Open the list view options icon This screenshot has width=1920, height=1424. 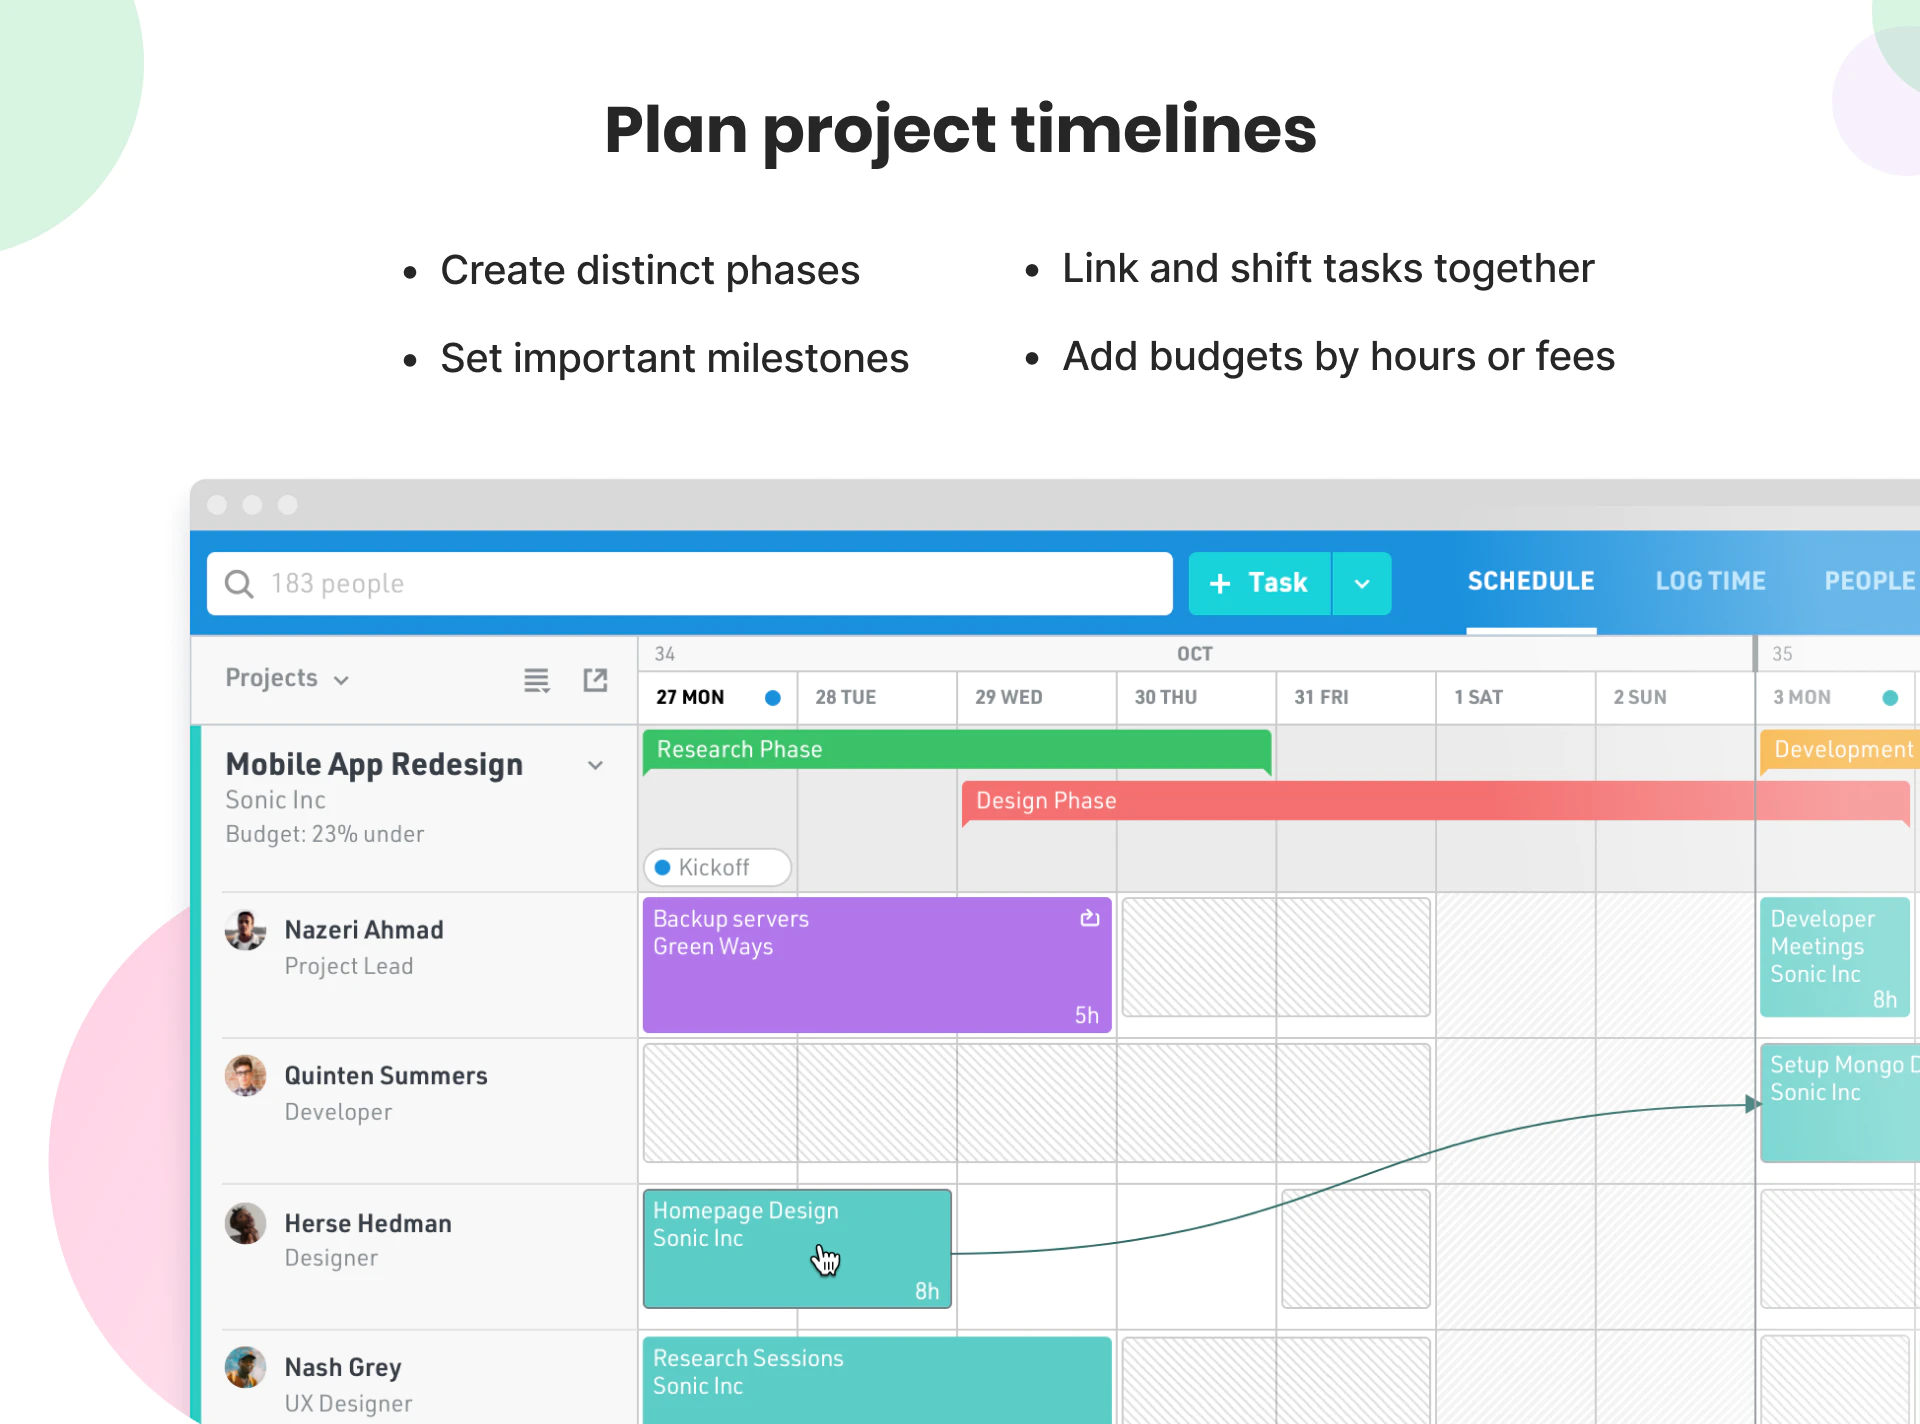click(537, 681)
